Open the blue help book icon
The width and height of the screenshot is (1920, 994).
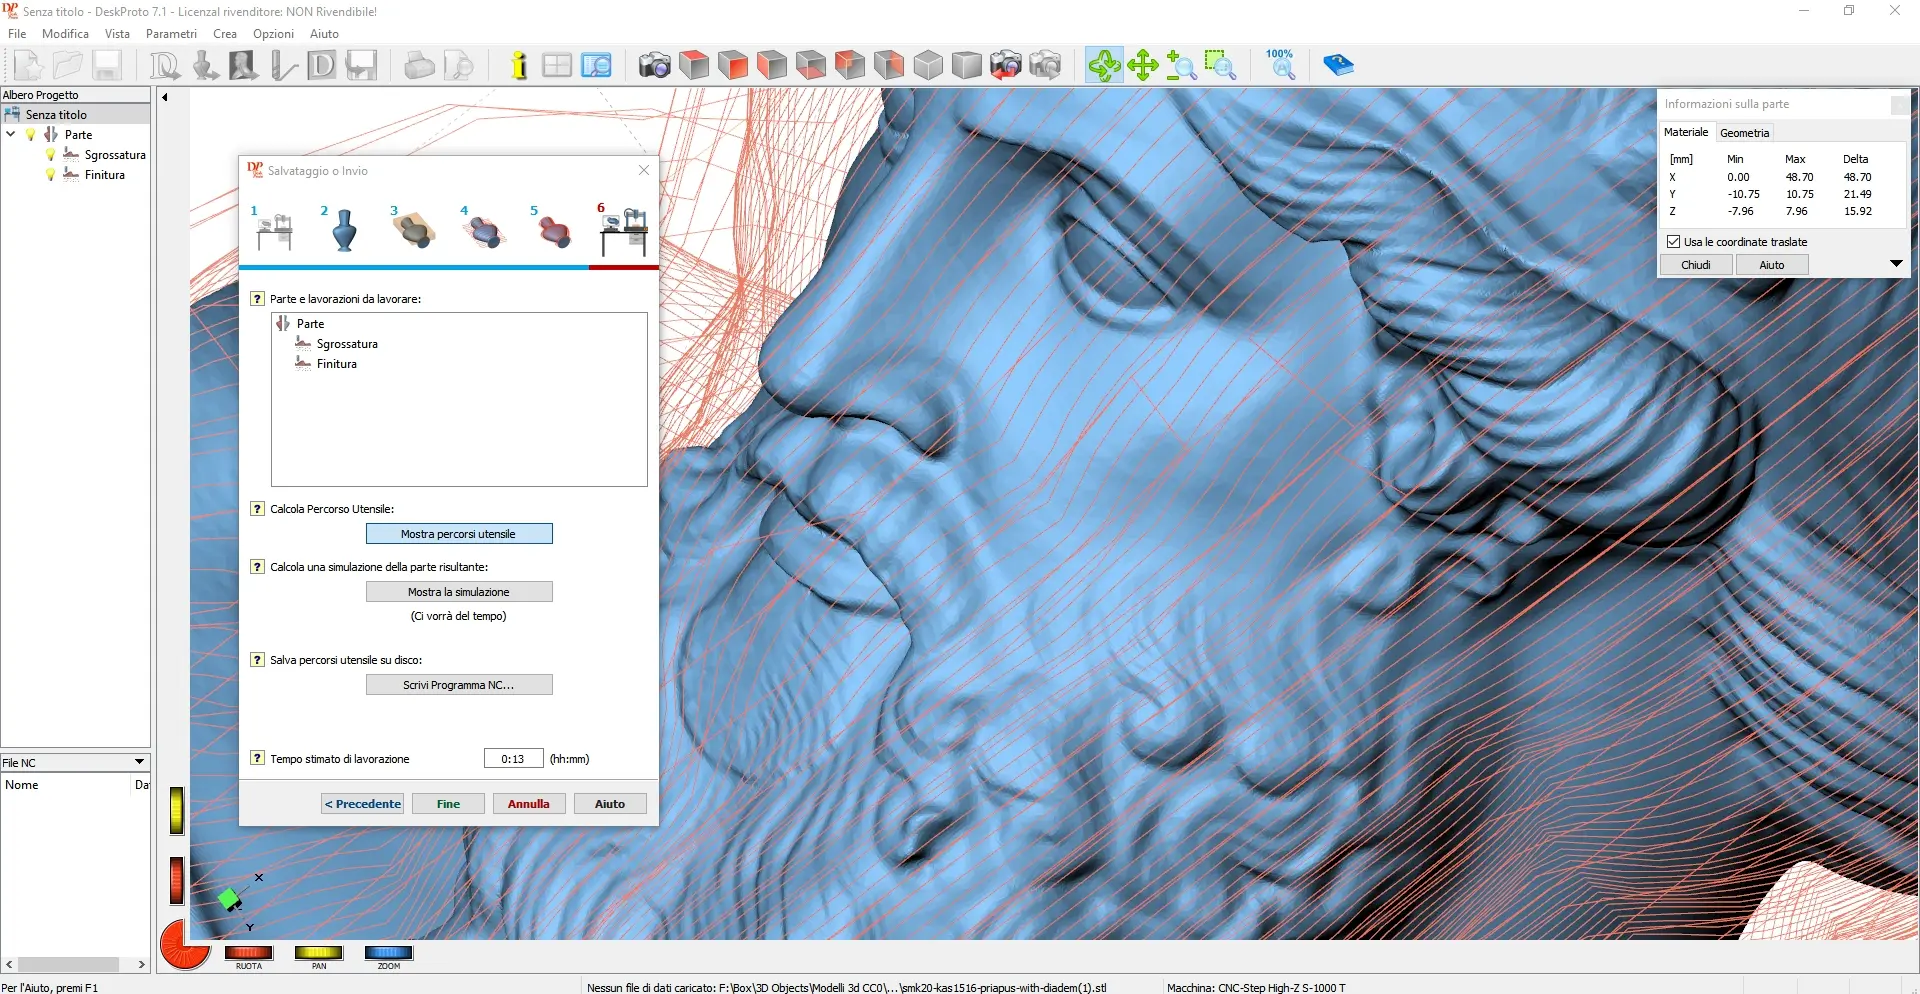click(x=1338, y=66)
